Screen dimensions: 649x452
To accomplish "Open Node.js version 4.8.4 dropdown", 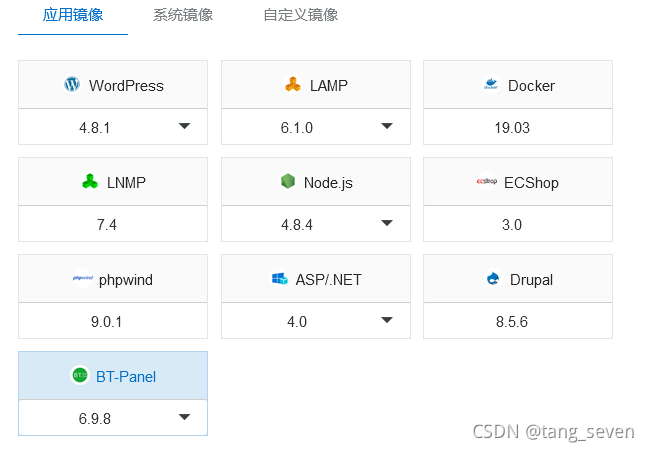I will [316, 224].
